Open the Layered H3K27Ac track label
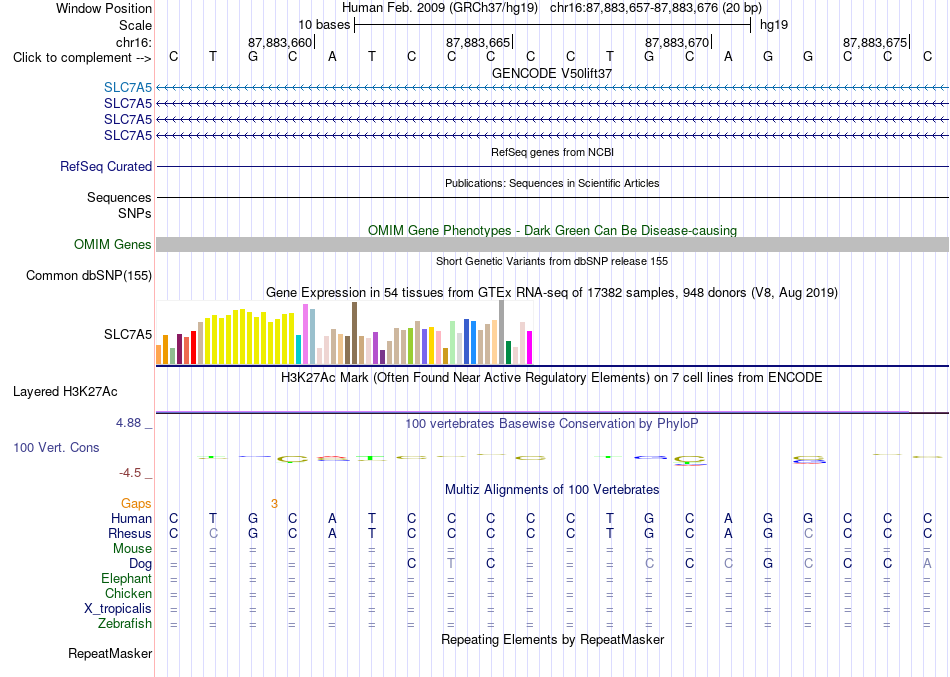The width and height of the screenshot is (950, 677). pos(65,392)
